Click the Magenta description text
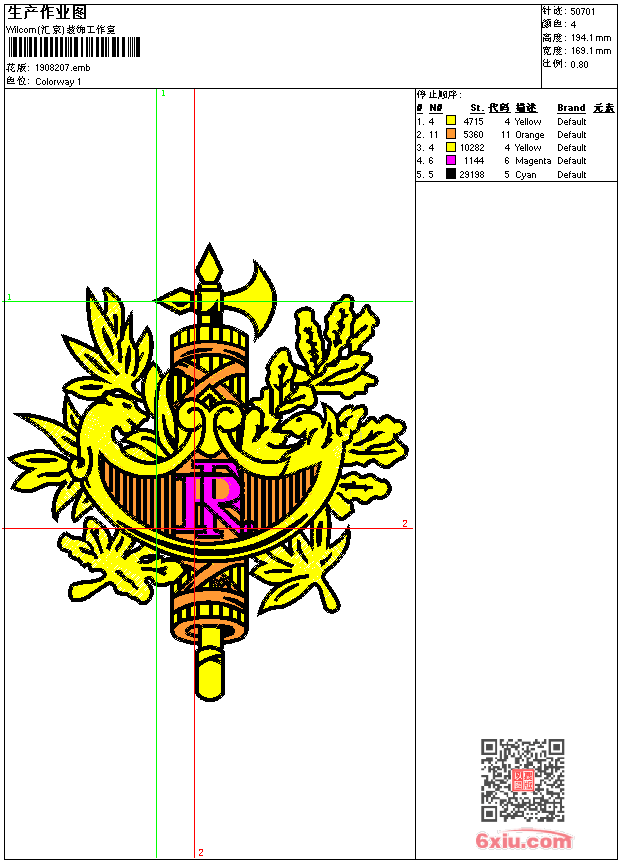 pyautogui.click(x=533, y=161)
